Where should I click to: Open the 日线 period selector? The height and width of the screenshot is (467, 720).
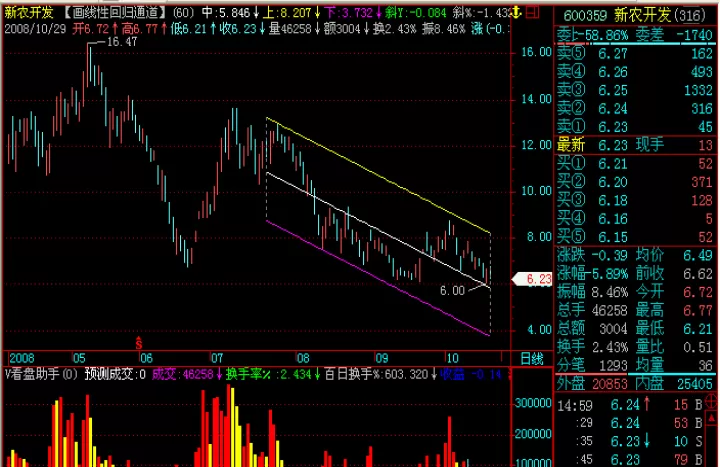(x=532, y=359)
